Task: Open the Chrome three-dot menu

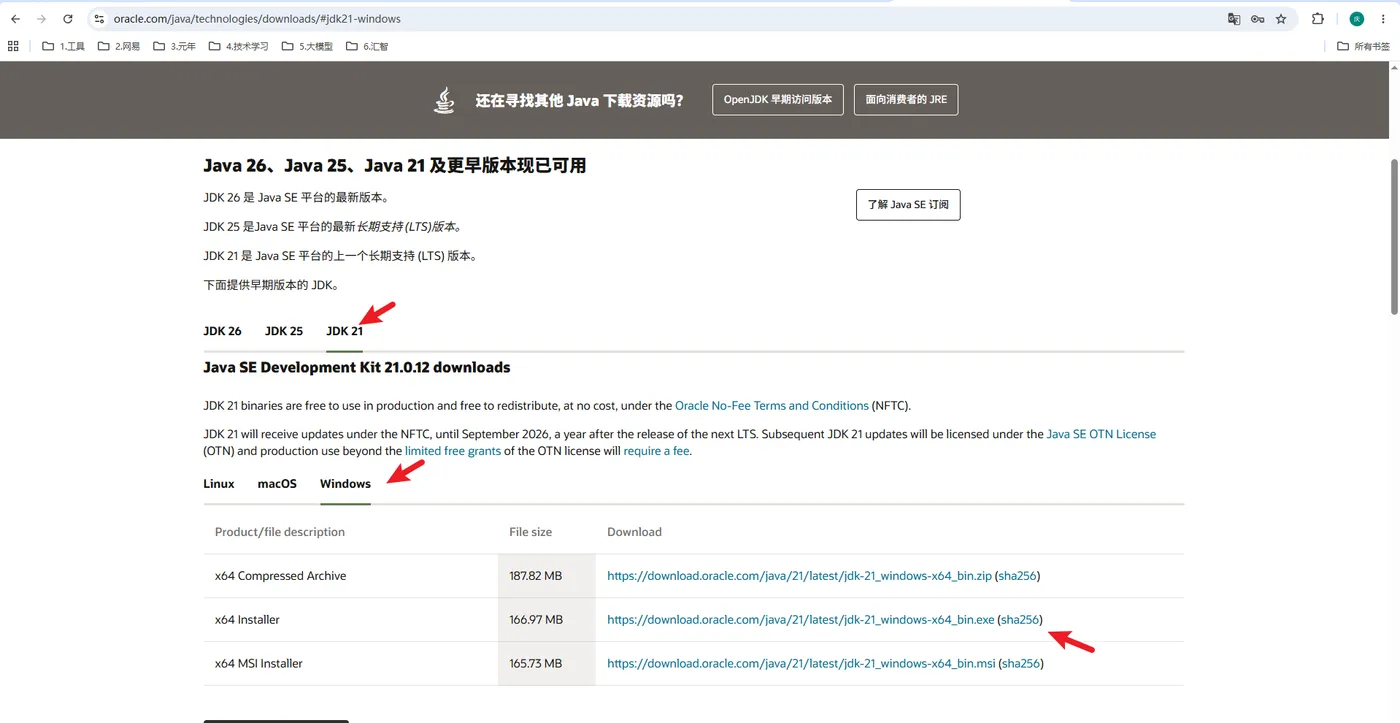Action: [x=1385, y=19]
